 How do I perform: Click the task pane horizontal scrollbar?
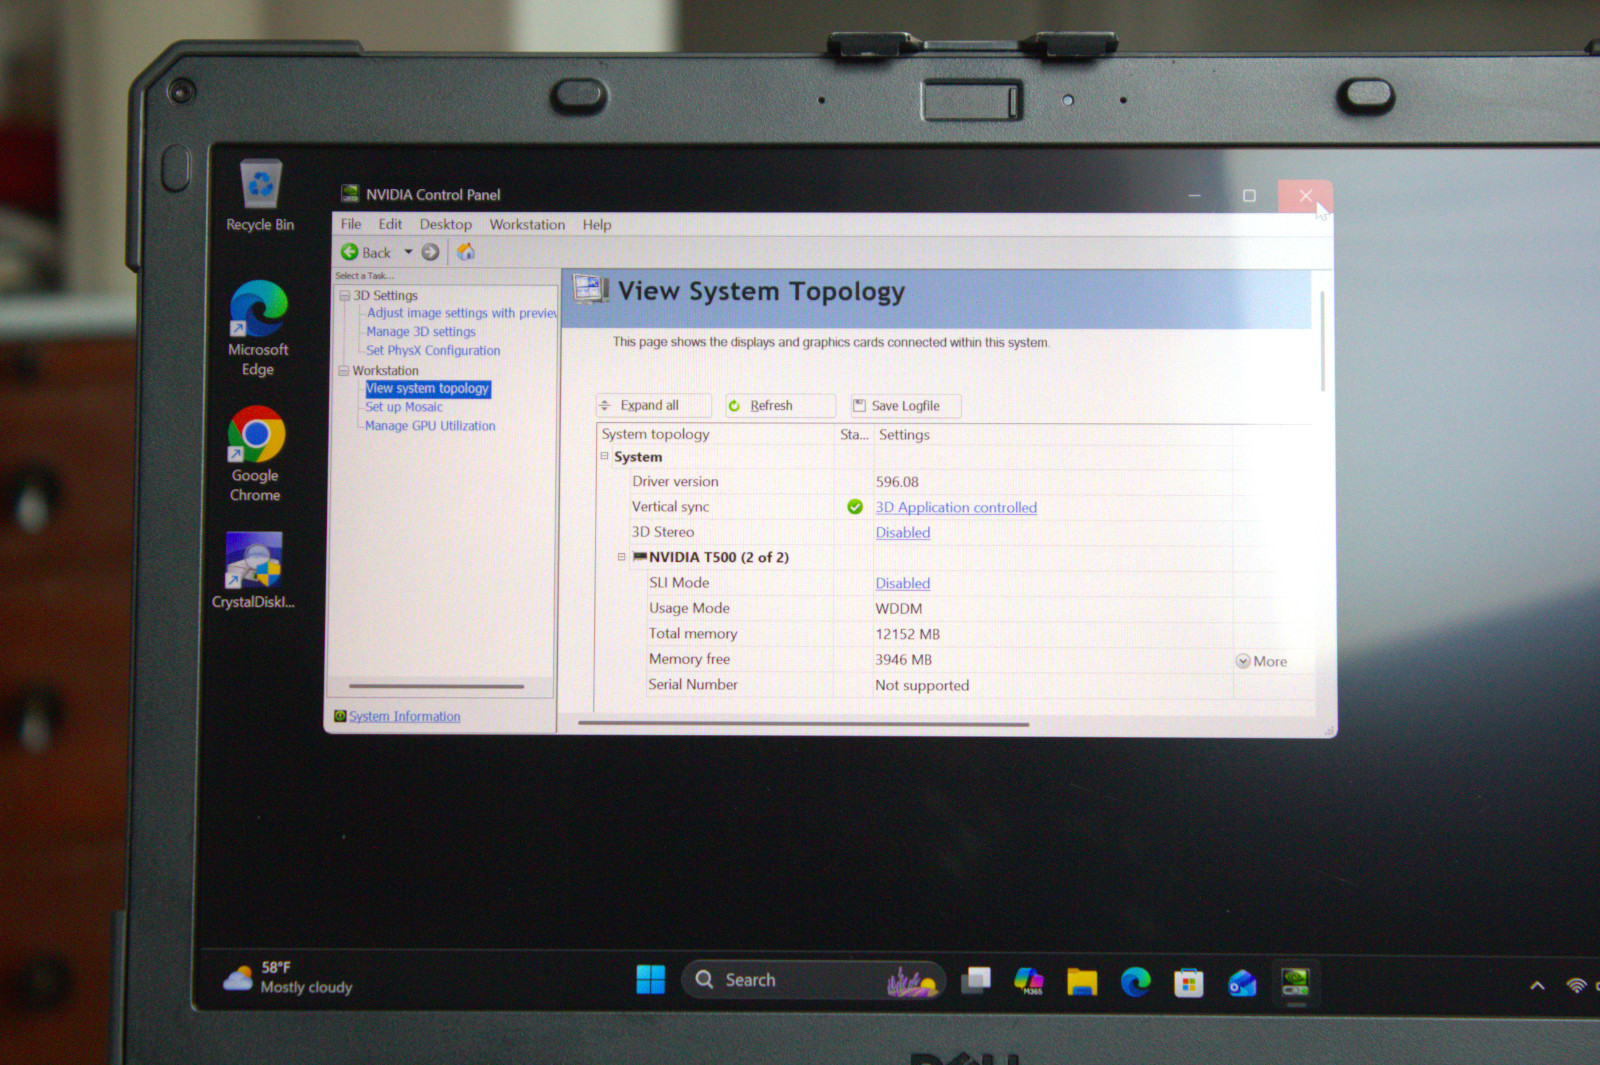tap(437, 686)
